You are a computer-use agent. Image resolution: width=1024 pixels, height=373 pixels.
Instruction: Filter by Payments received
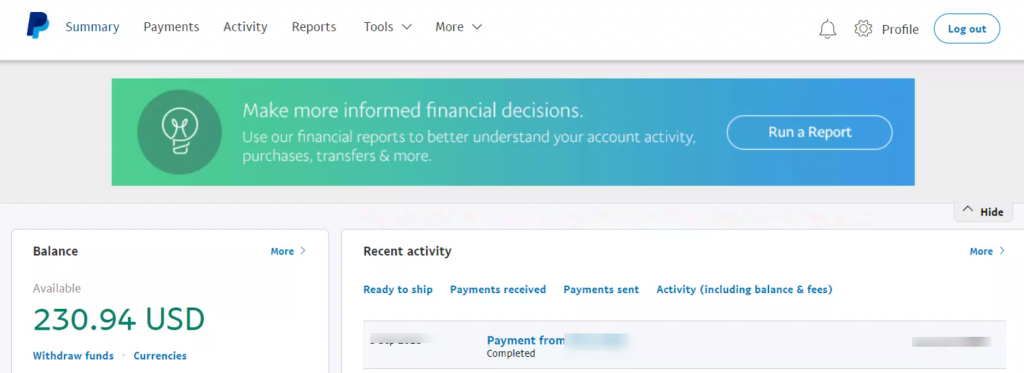coord(498,289)
